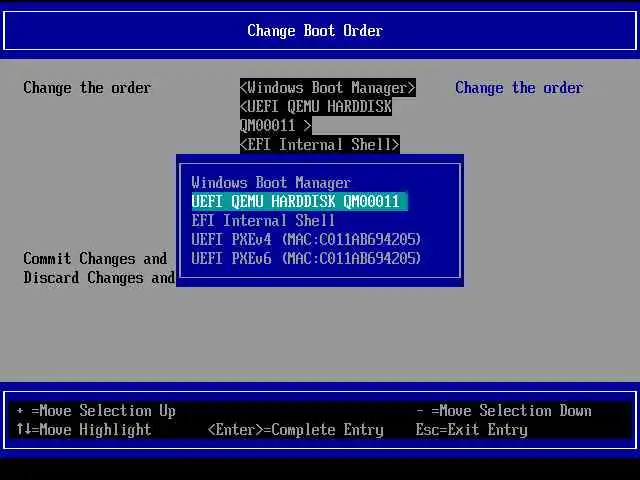Select Windows Boot Manager in popup list
The height and width of the screenshot is (480, 640).
[271, 182]
